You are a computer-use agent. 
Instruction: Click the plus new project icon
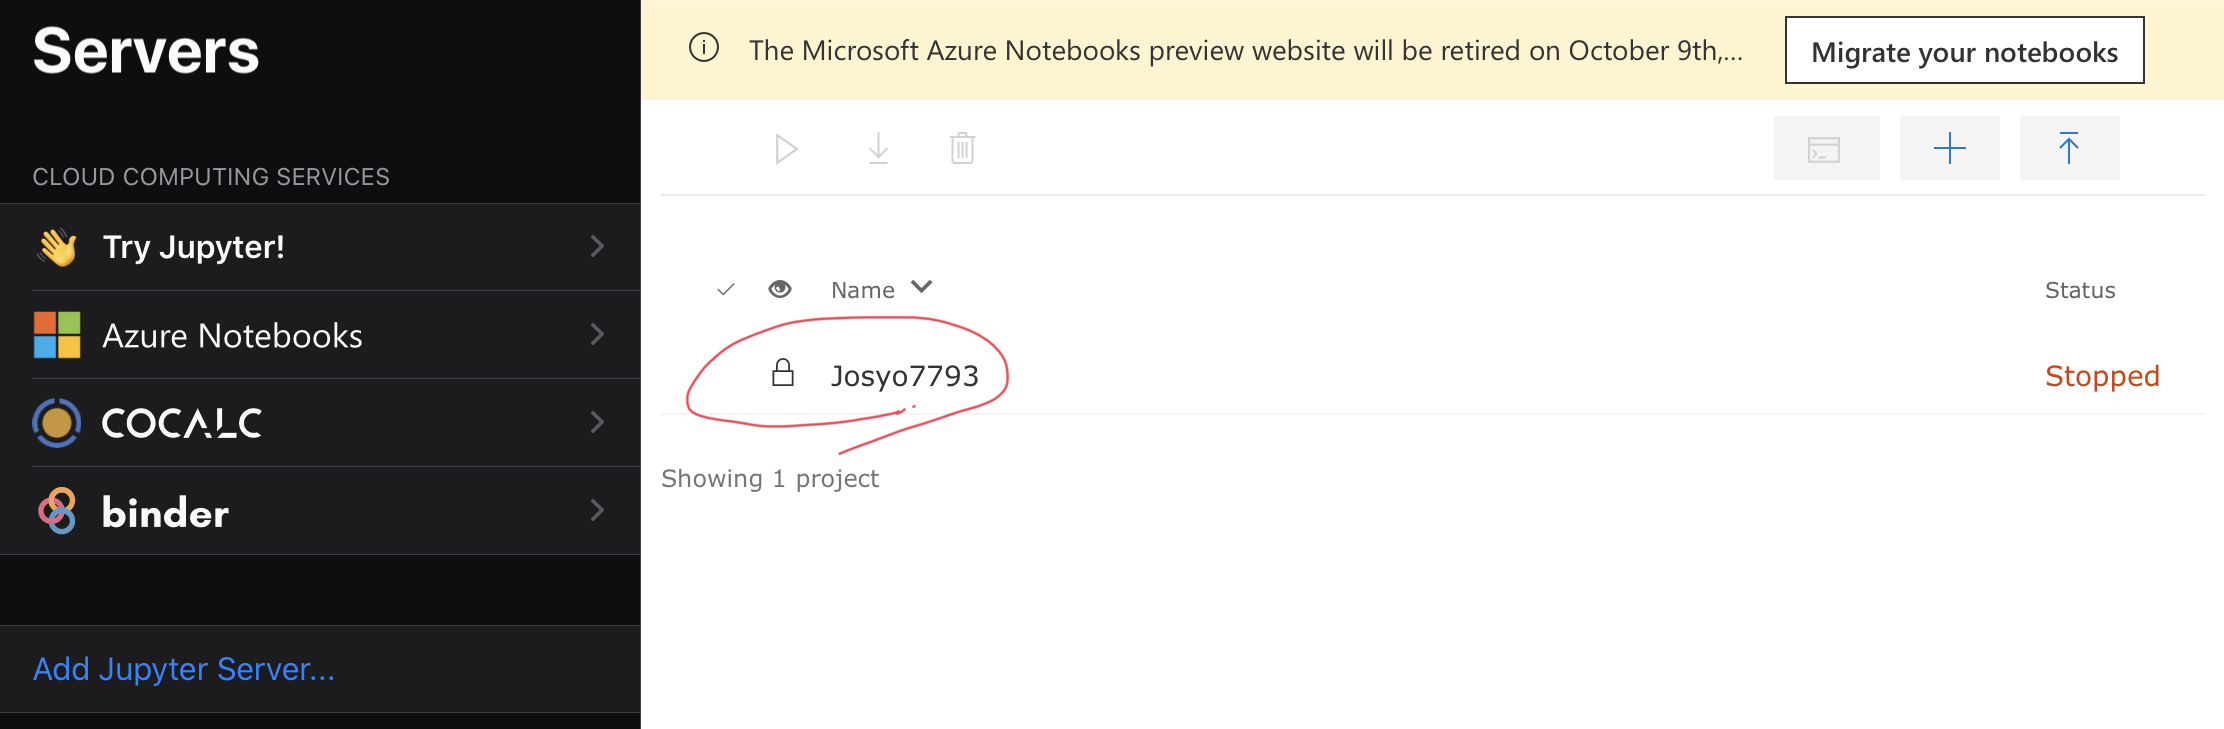[1950, 148]
